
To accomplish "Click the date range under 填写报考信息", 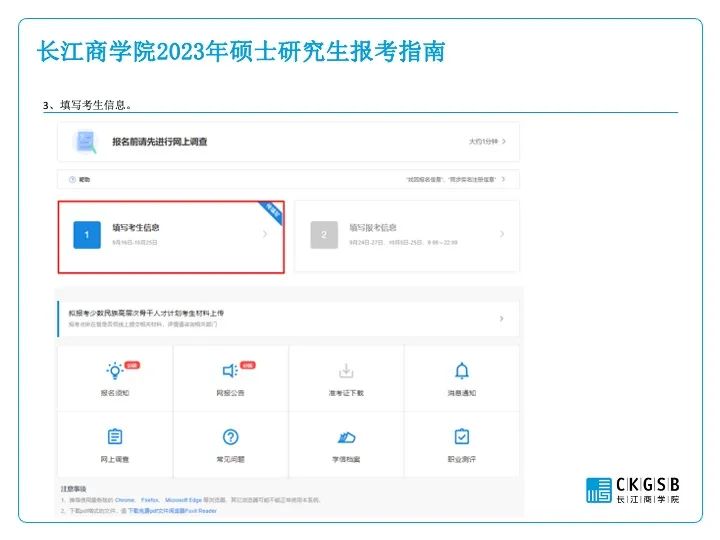I will tap(404, 242).
